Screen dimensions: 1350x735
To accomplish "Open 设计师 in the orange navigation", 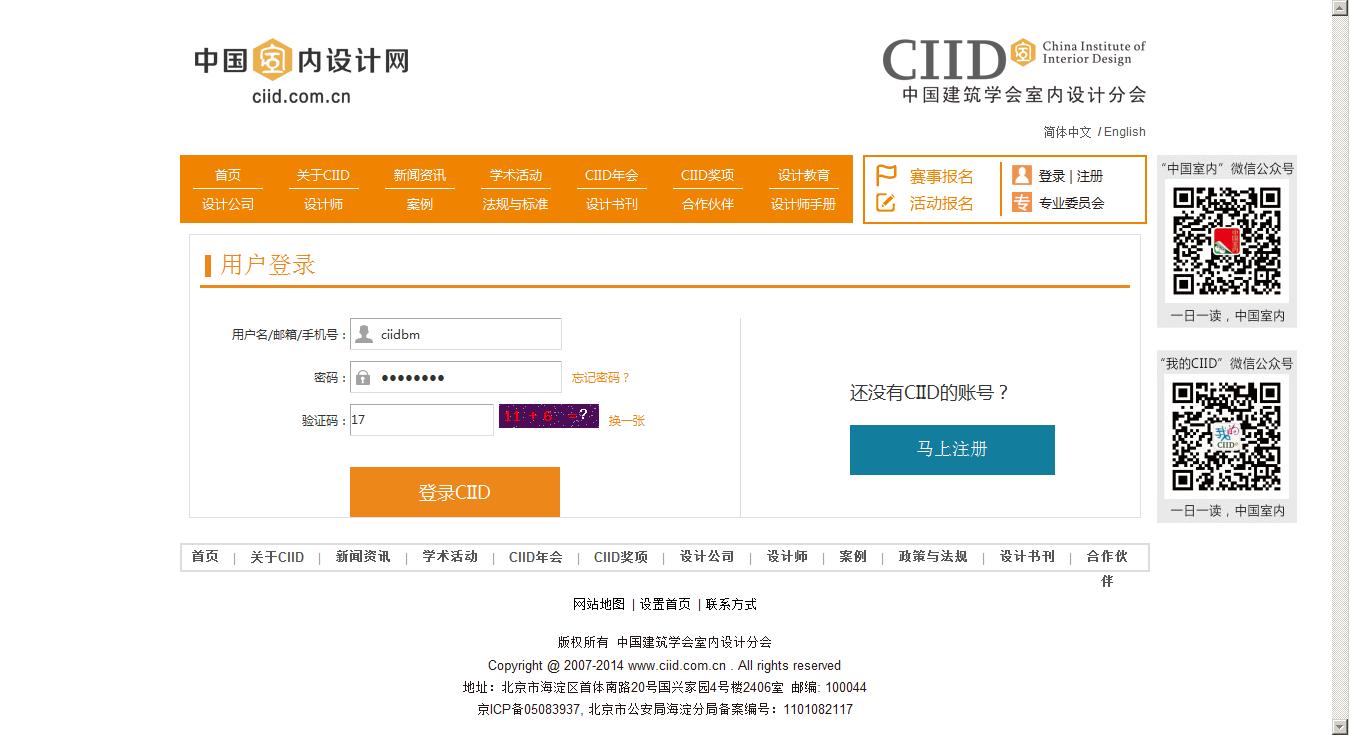I will tap(323, 204).
